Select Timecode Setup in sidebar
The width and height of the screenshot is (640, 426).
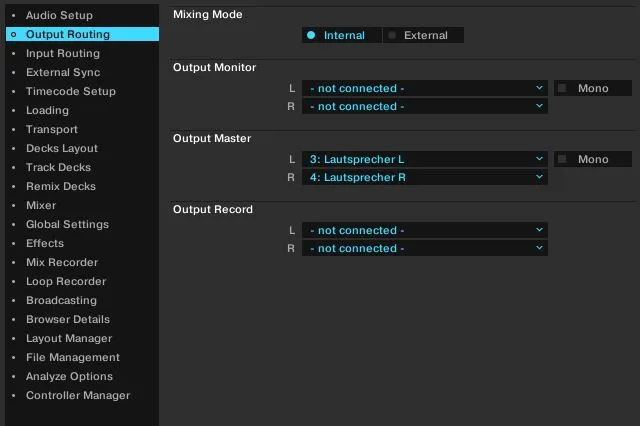tap(70, 91)
